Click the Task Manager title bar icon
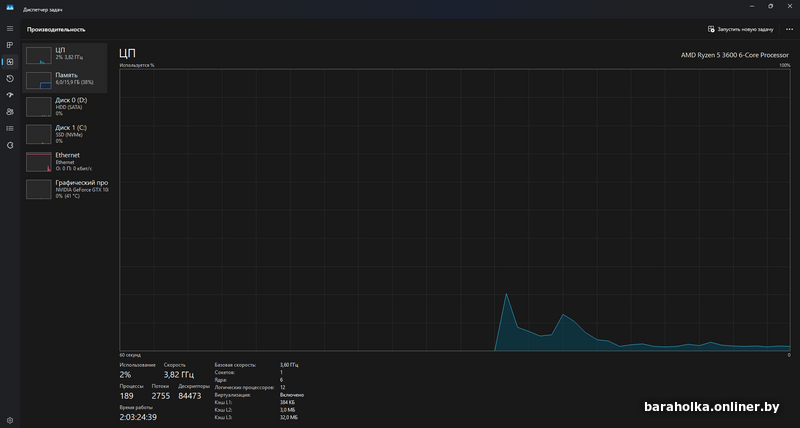This screenshot has height=428, width=800. tap(10, 7)
